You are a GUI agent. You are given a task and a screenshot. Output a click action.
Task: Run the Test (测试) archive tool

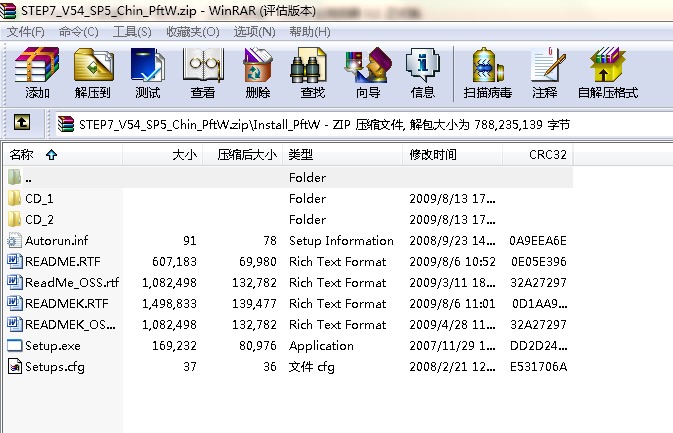tap(147, 73)
